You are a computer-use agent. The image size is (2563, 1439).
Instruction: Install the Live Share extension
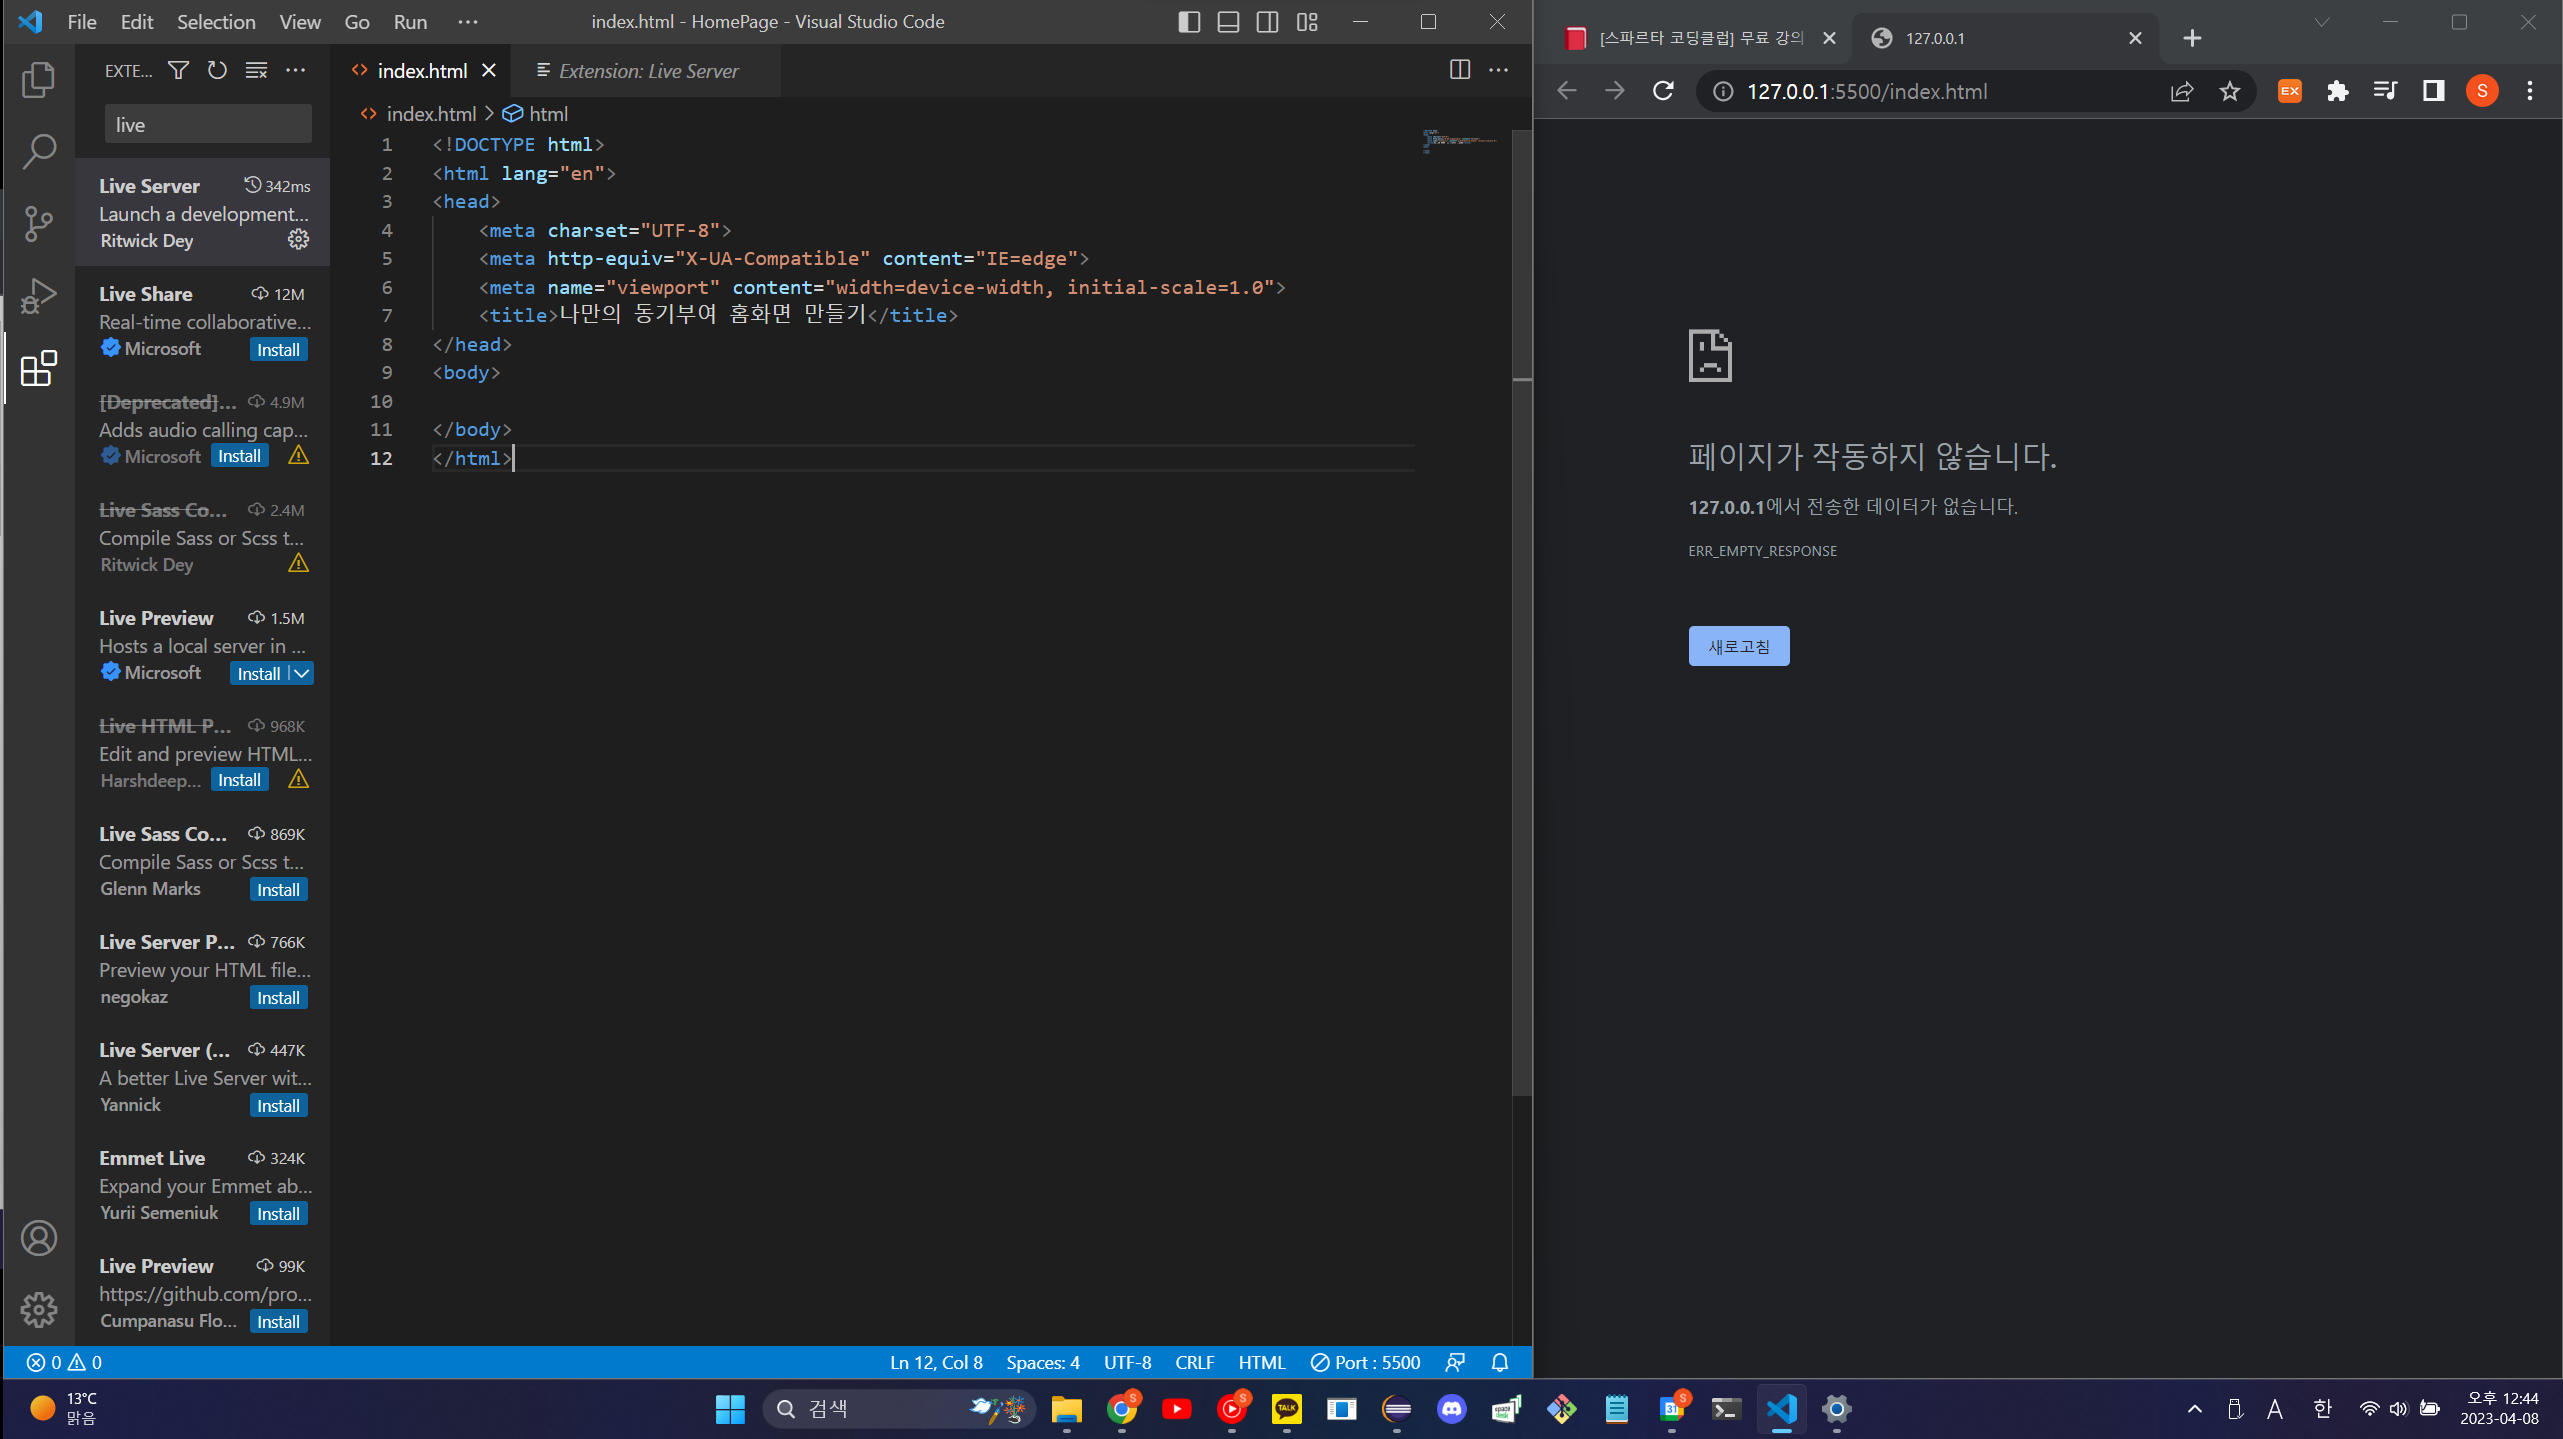point(278,350)
